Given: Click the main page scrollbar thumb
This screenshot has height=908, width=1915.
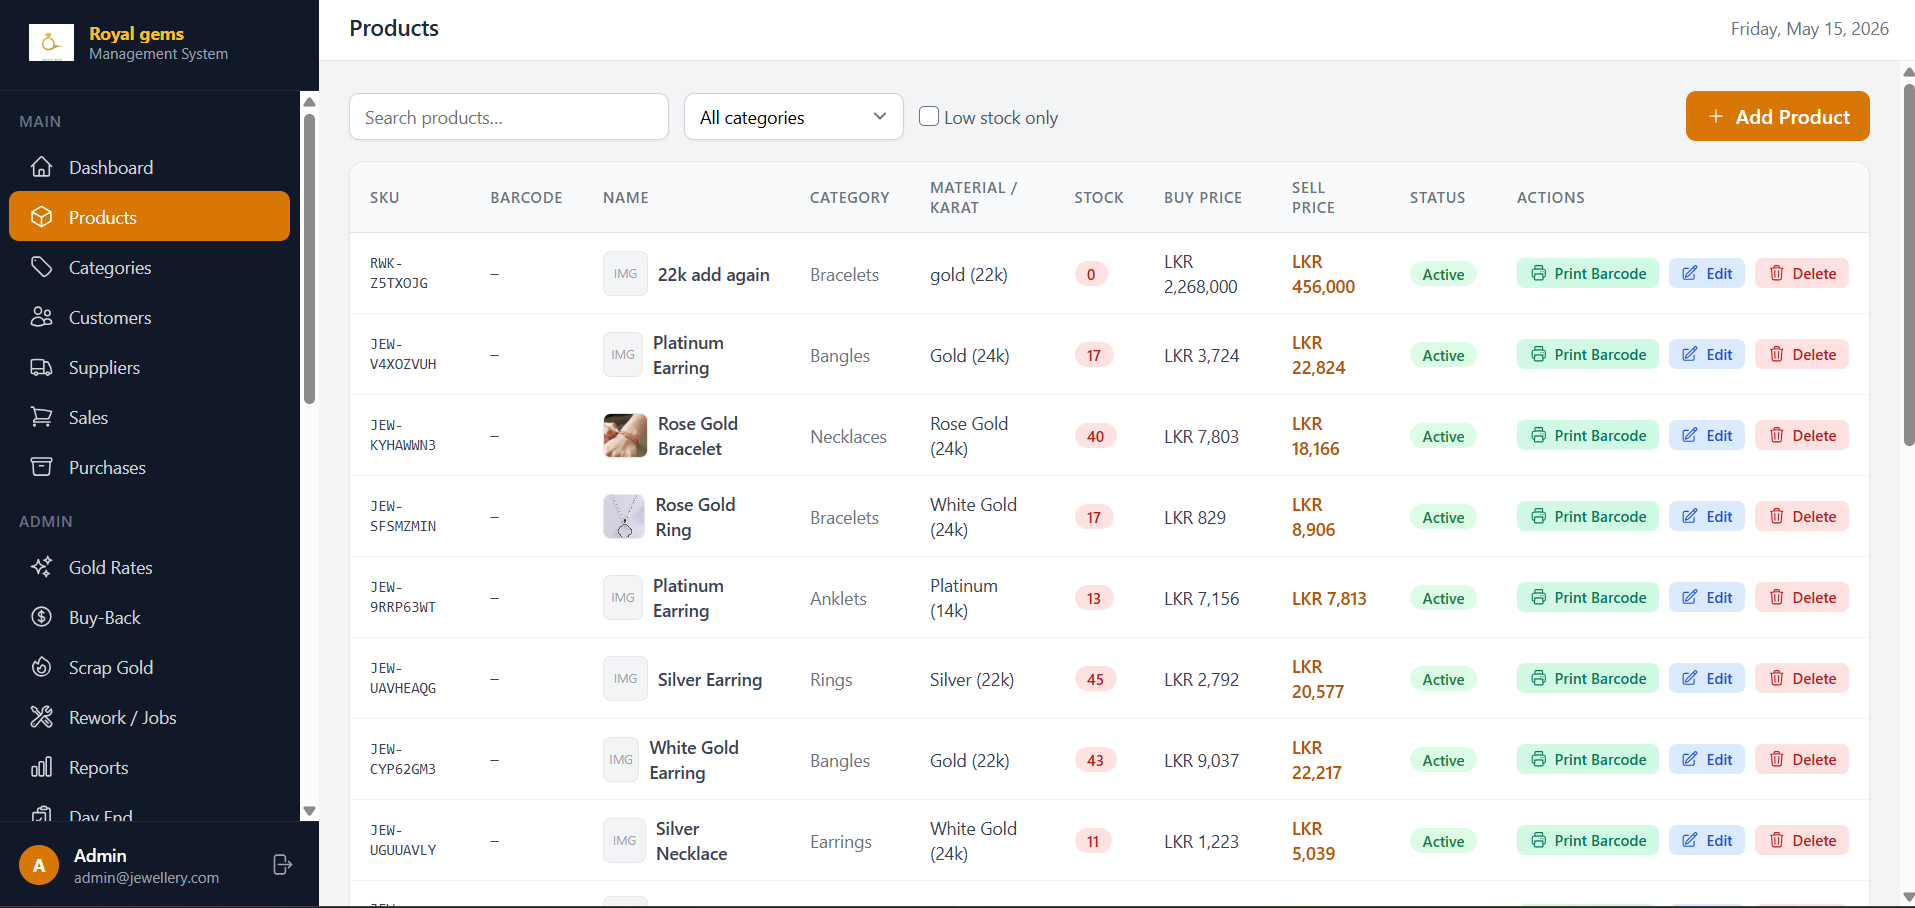Looking at the screenshot, I should tap(1908, 265).
